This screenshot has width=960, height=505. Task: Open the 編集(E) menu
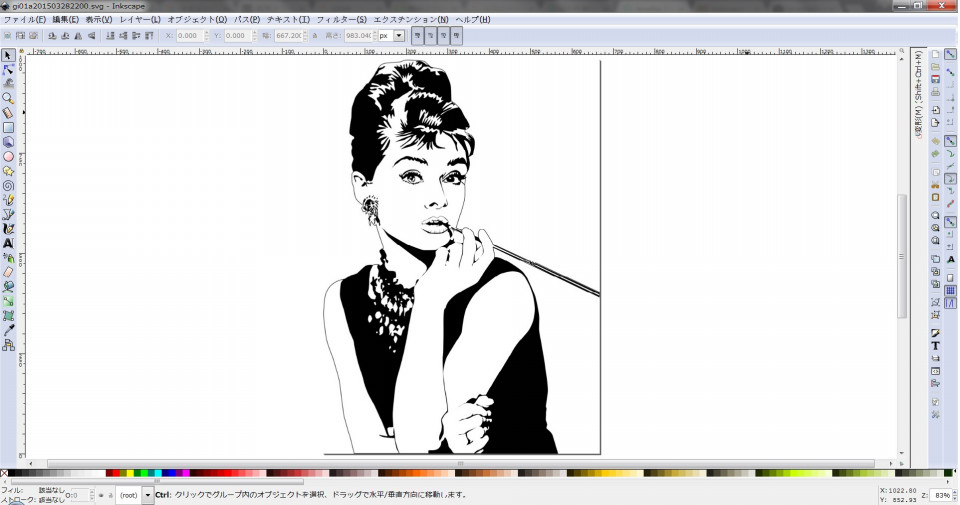pyautogui.click(x=66, y=20)
